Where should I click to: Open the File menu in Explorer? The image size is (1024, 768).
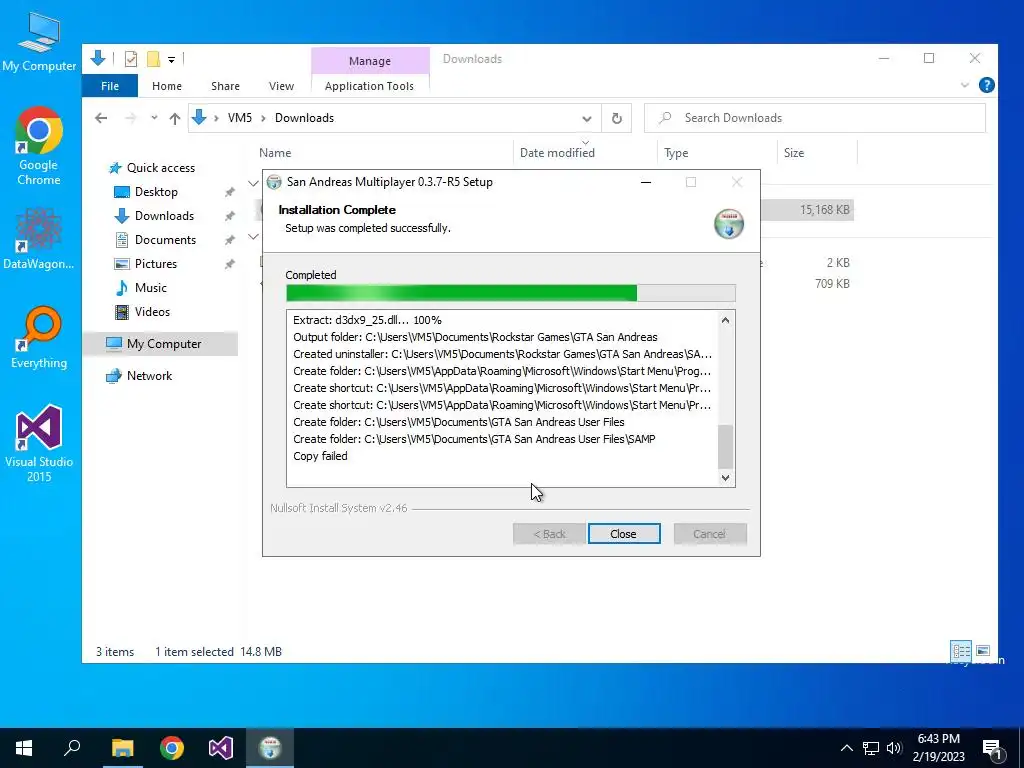(x=110, y=86)
